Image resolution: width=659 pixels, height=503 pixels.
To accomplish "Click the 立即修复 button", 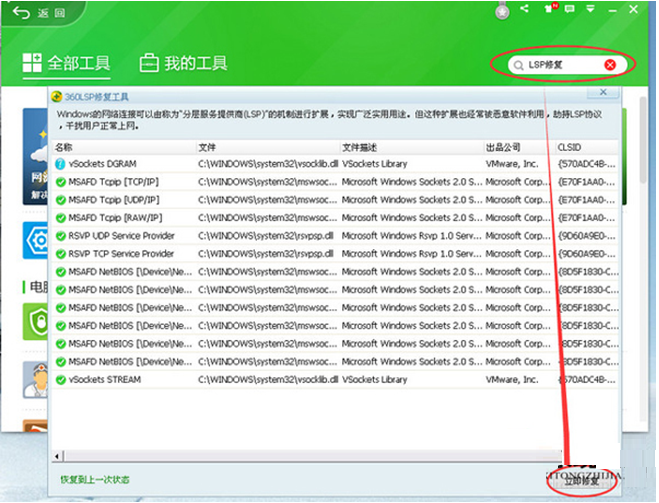I will [x=582, y=482].
